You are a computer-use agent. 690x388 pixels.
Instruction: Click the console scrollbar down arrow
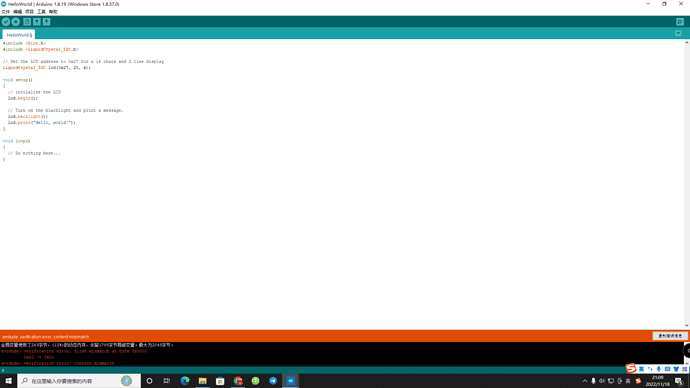tap(687, 364)
